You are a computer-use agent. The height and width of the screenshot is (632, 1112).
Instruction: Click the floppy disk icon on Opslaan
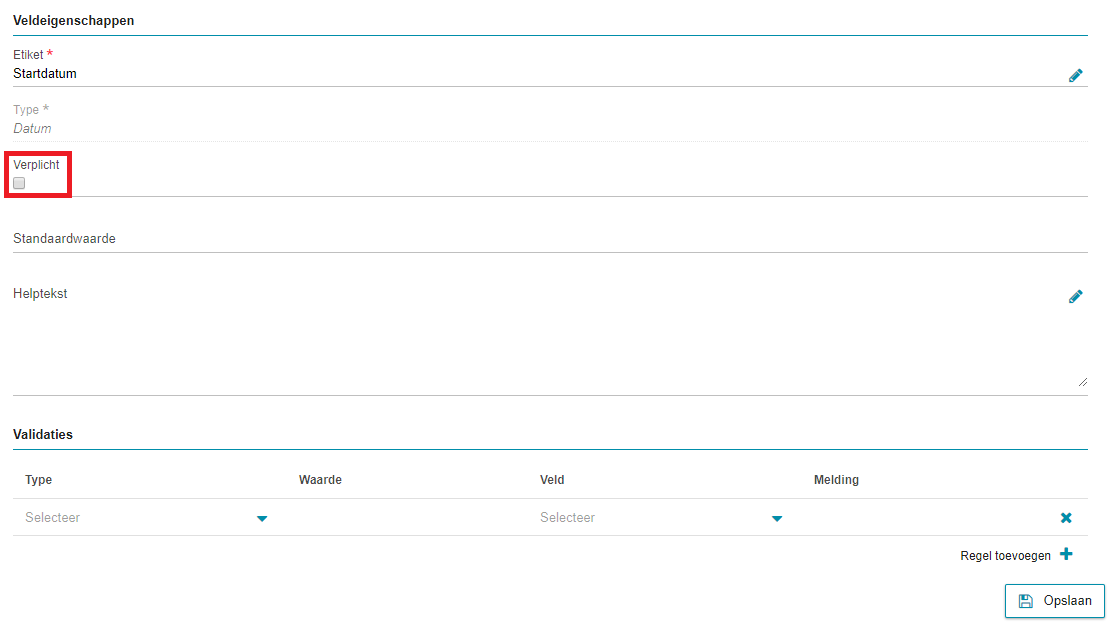1025,601
